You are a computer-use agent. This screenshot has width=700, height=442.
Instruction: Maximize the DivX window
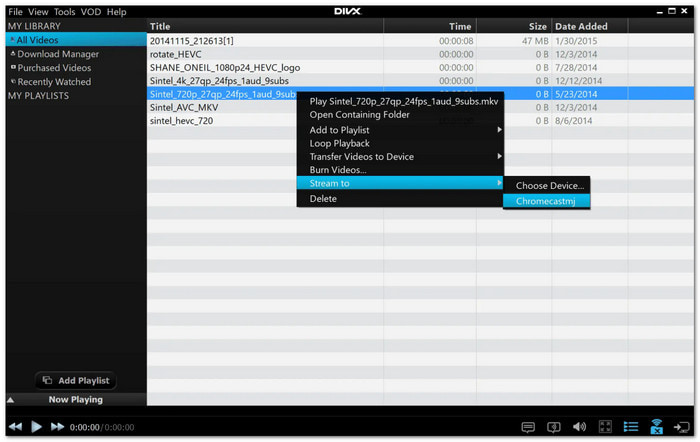point(672,11)
